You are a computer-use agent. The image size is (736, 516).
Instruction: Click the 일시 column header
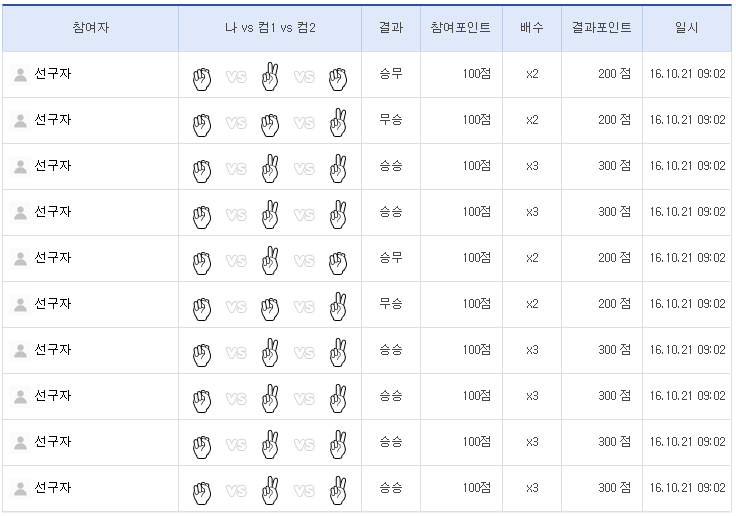[687, 28]
